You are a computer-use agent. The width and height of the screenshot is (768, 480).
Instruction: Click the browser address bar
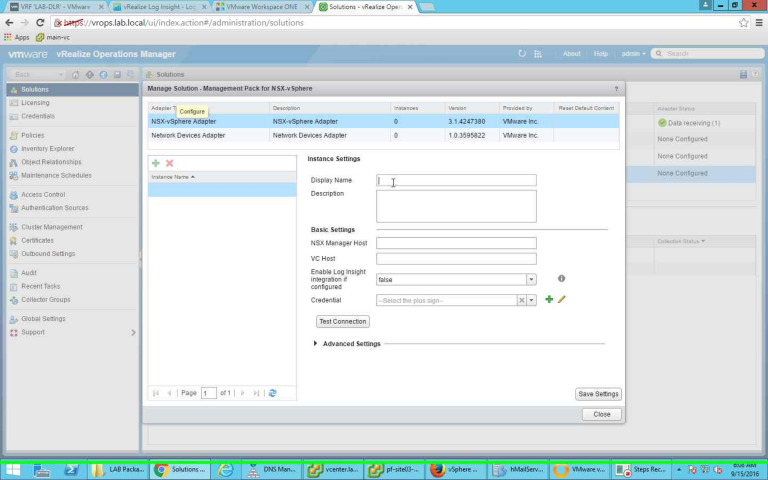[392, 23]
